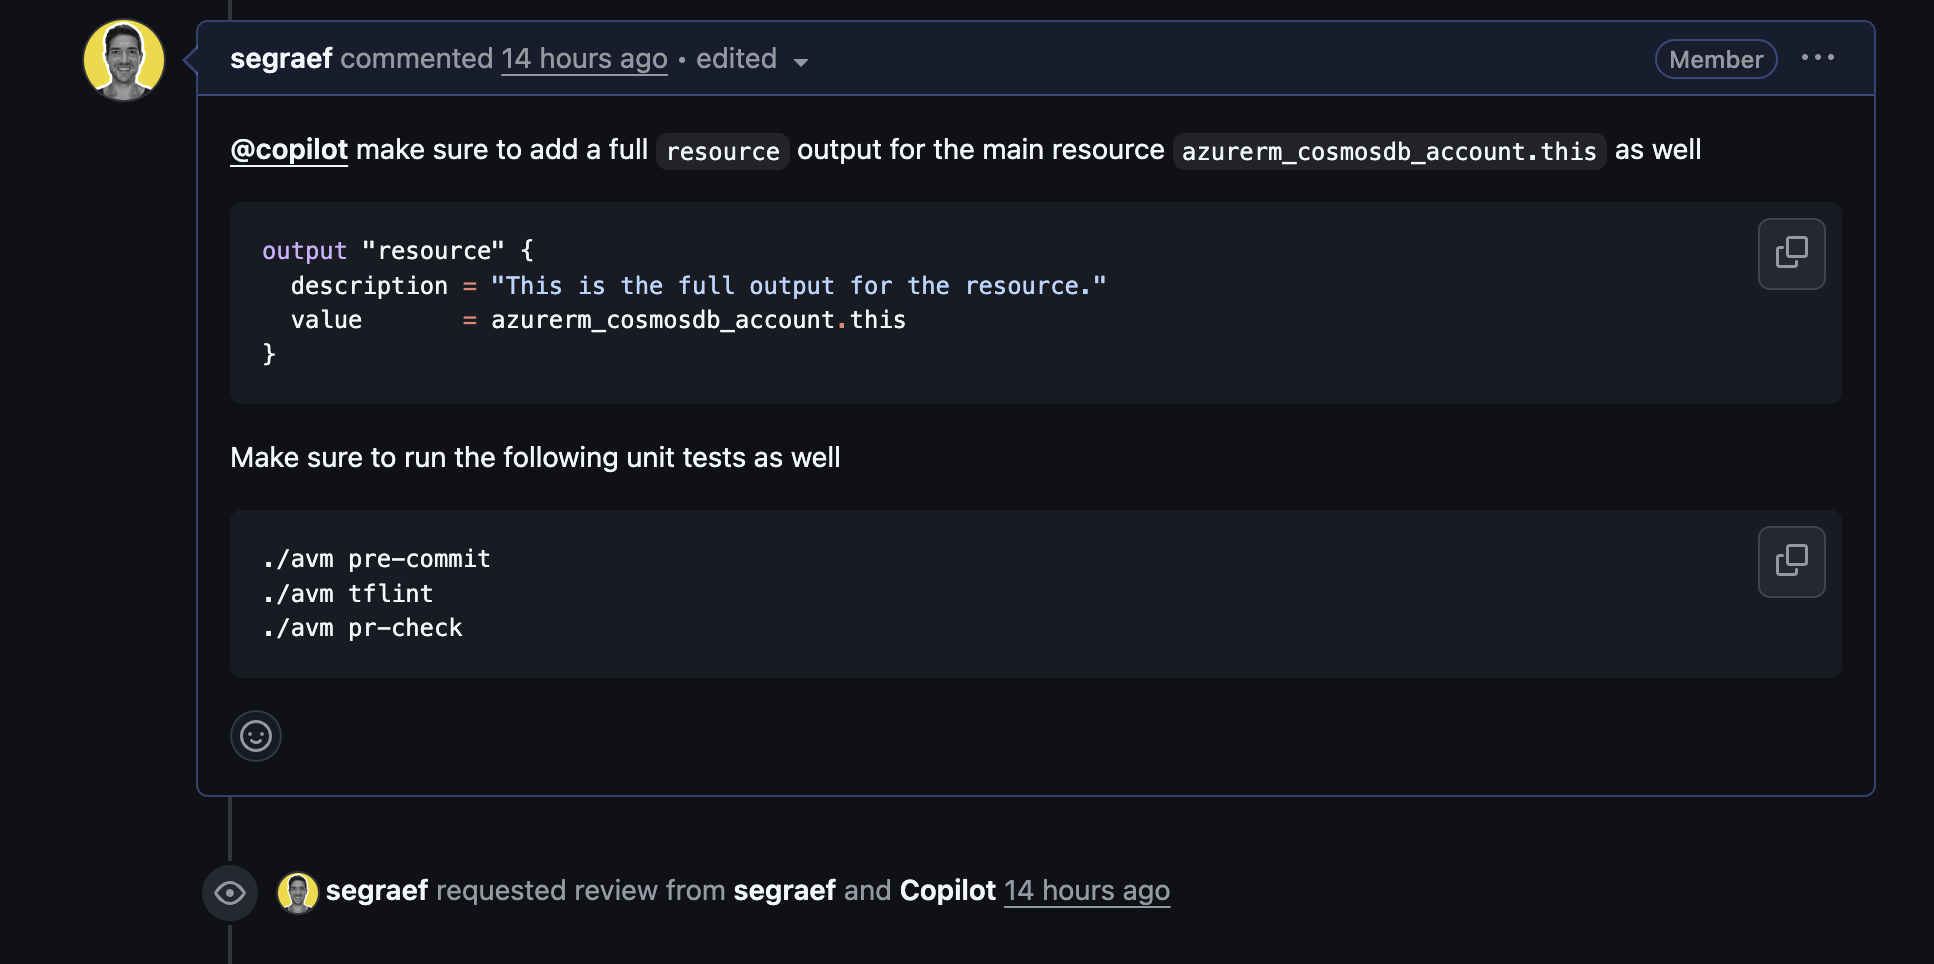Image resolution: width=1934 pixels, height=964 pixels.
Task: Click segraef's username in the comment header
Action: 281,59
